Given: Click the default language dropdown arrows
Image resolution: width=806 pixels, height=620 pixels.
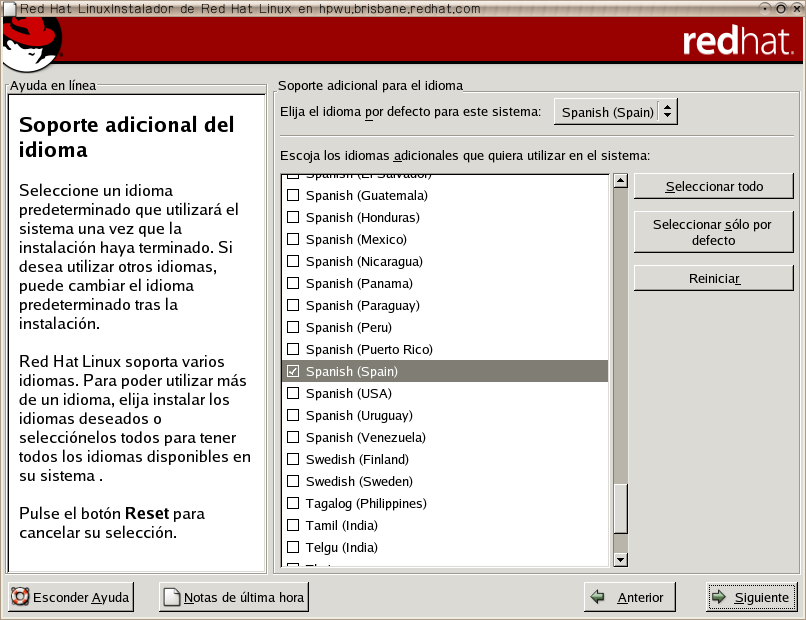Looking at the screenshot, I should point(667,112).
